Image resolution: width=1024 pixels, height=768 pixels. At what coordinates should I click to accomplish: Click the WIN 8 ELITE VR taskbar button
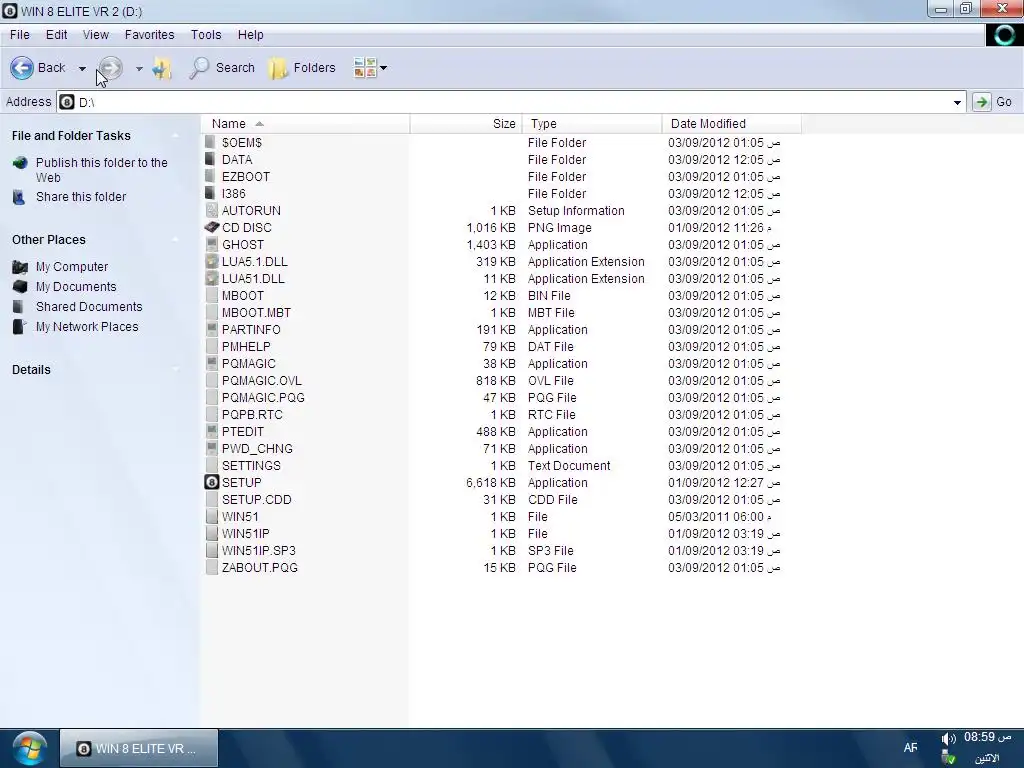(138, 748)
